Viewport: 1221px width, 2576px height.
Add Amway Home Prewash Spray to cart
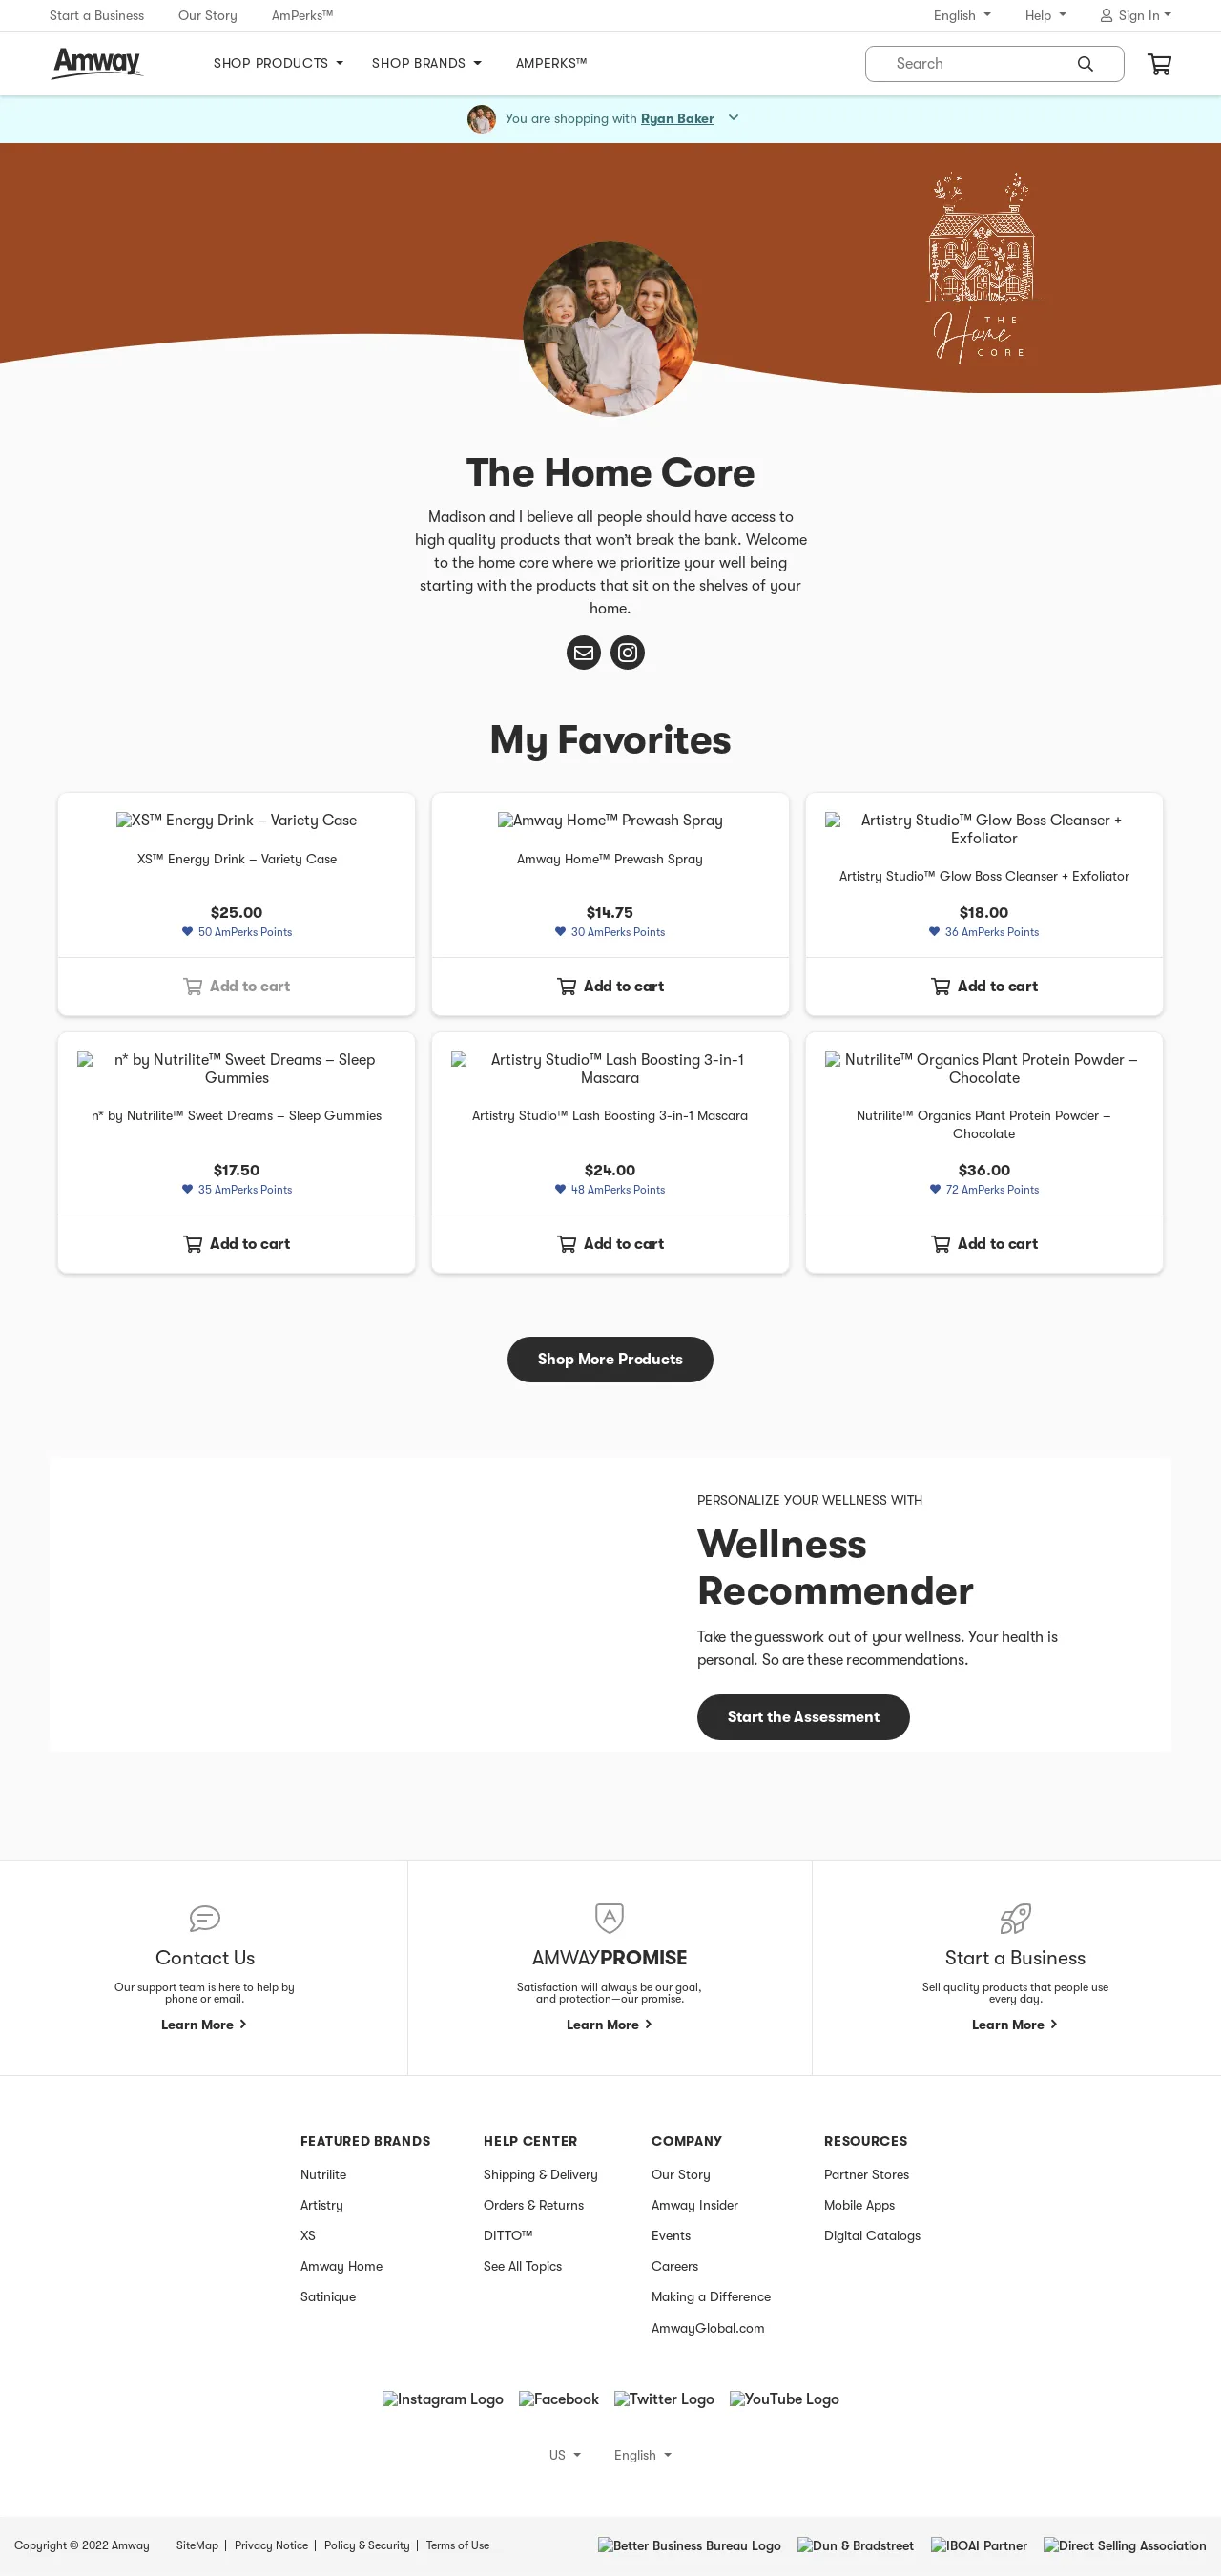pos(610,986)
